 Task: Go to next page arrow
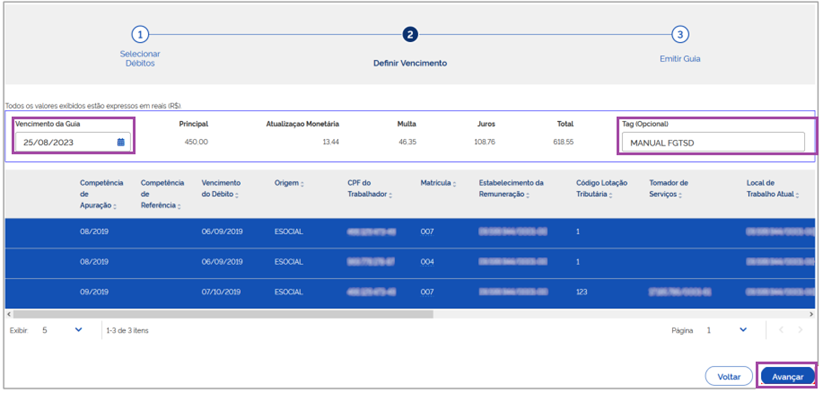pyautogui.click(x=800, y=330)
